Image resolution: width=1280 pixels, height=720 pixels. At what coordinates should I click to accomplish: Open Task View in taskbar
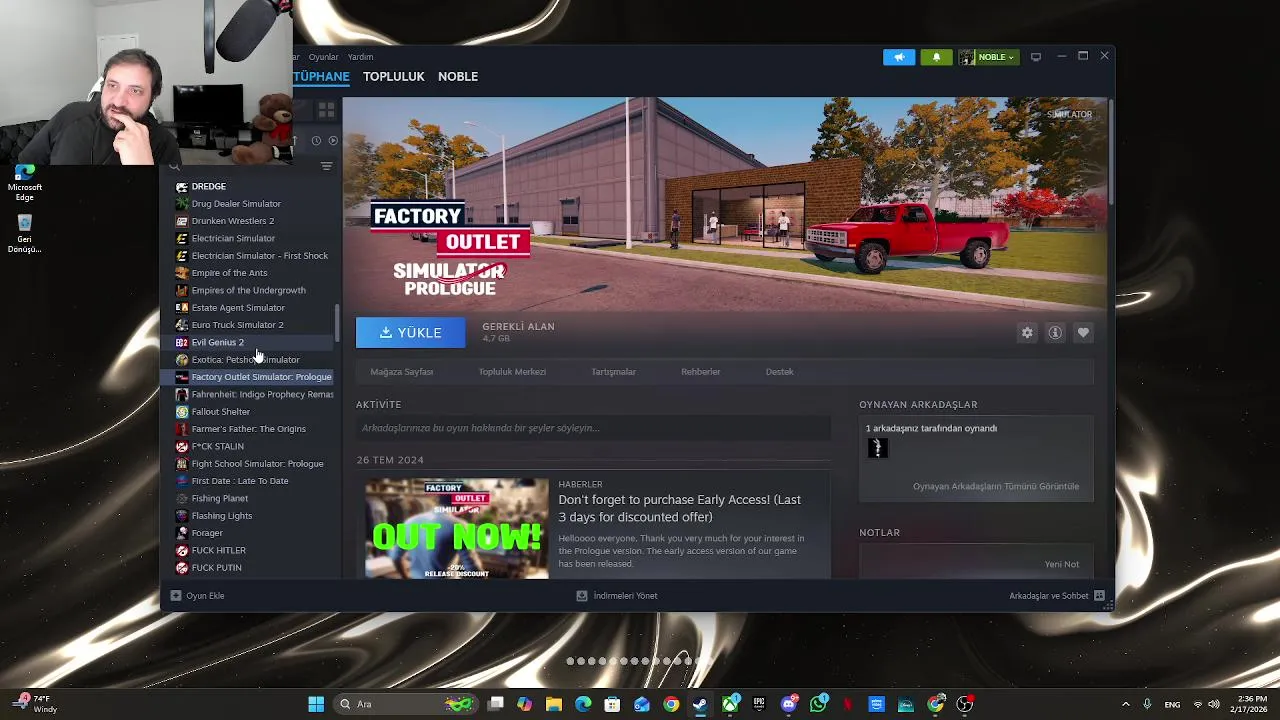(495, 704)
